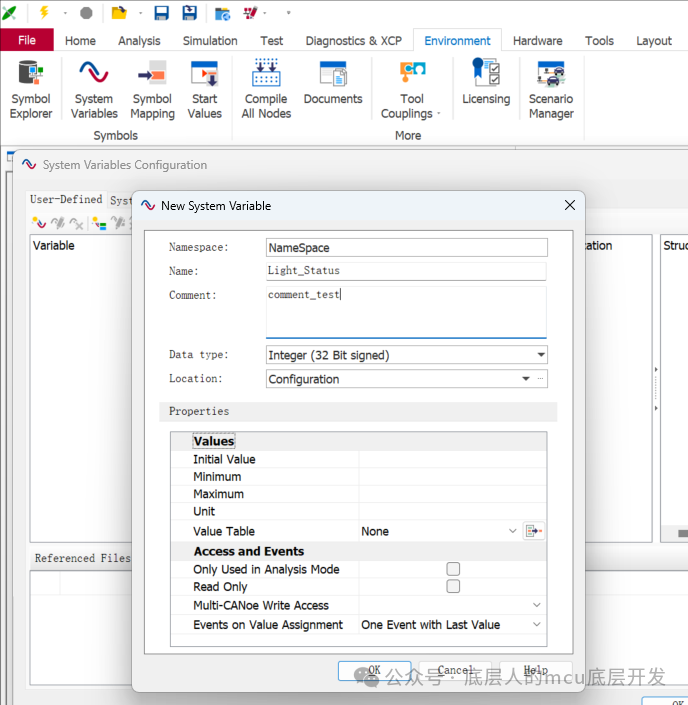Click the Name field containing Light_Status
The image size is (688, 705).
pyautogui.click(x=407, y=271)
